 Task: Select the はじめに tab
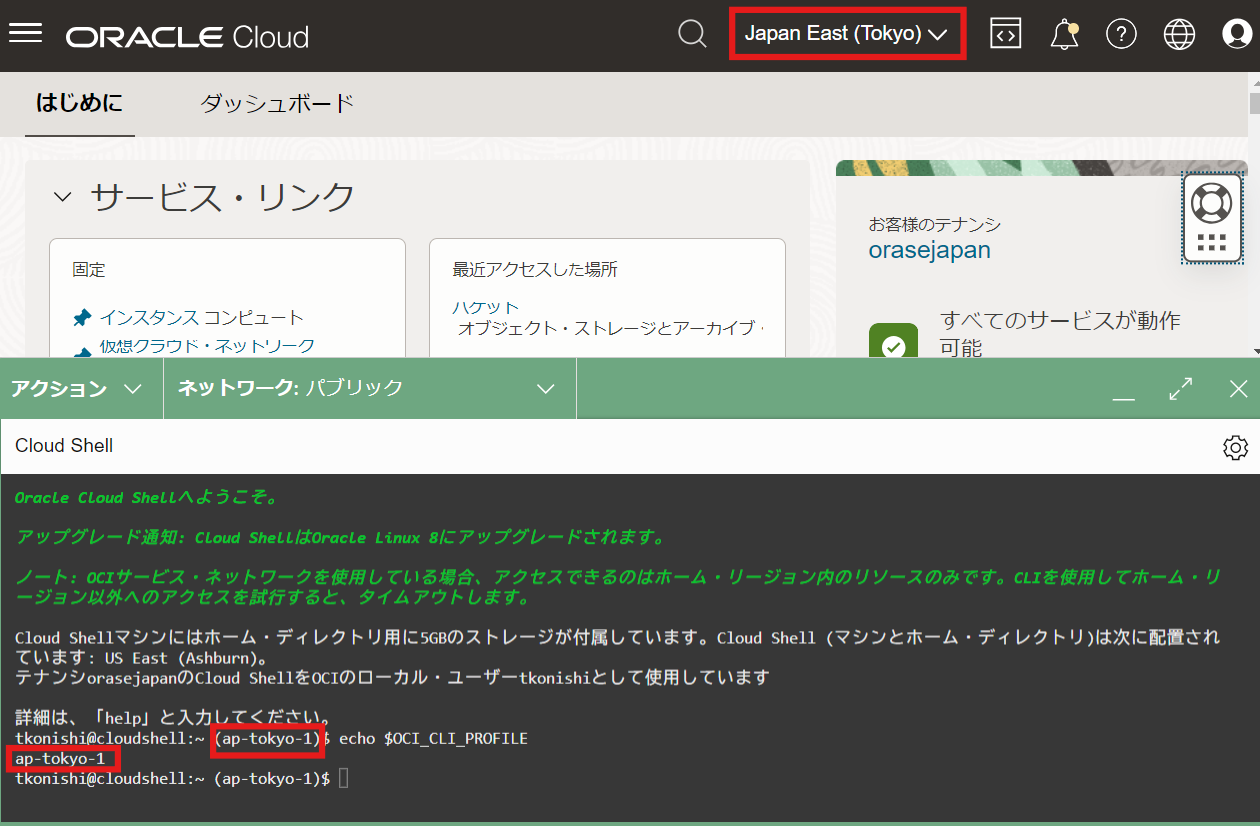79,103
